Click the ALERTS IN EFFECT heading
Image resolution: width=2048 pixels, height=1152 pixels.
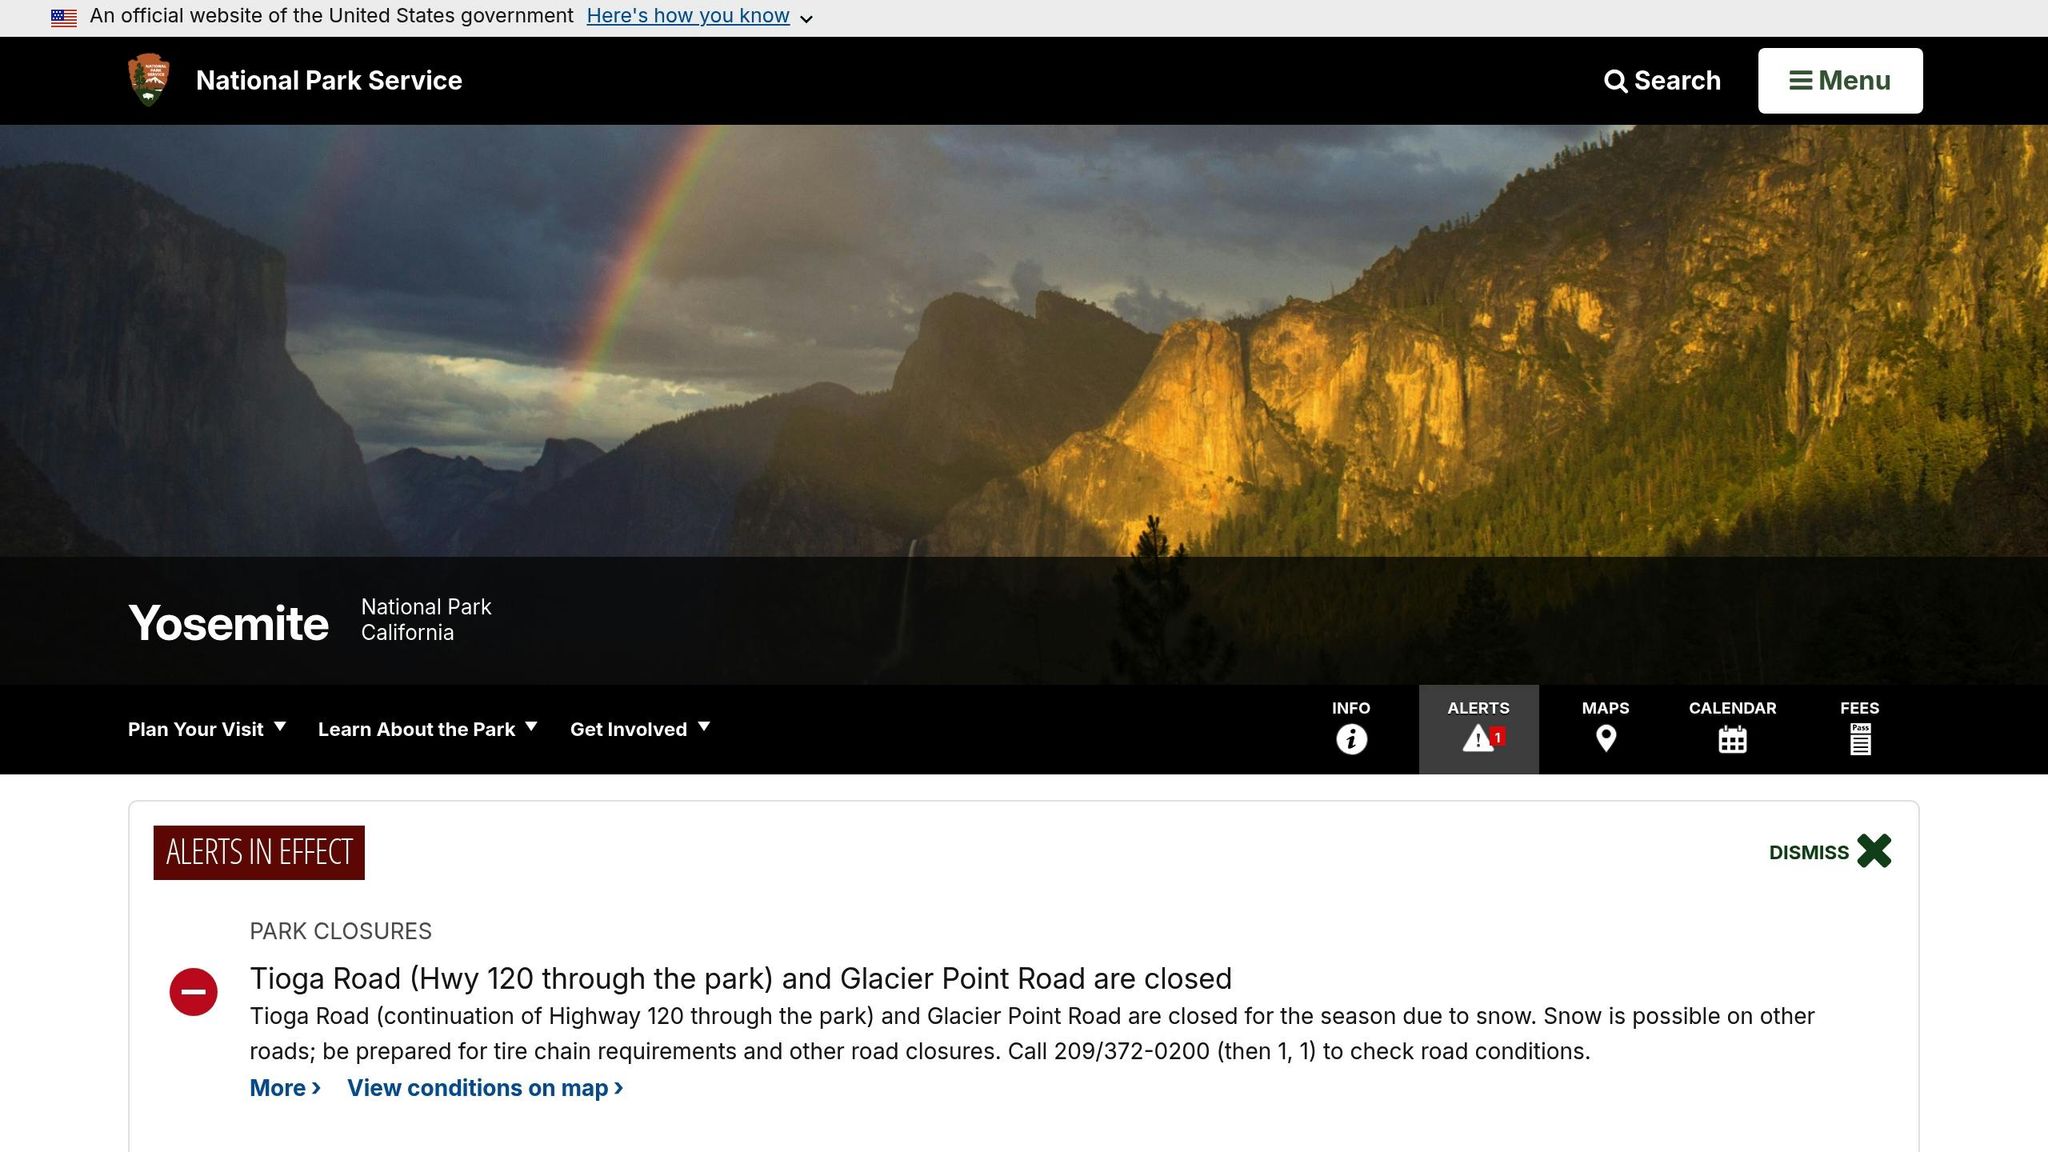[259, 853]
